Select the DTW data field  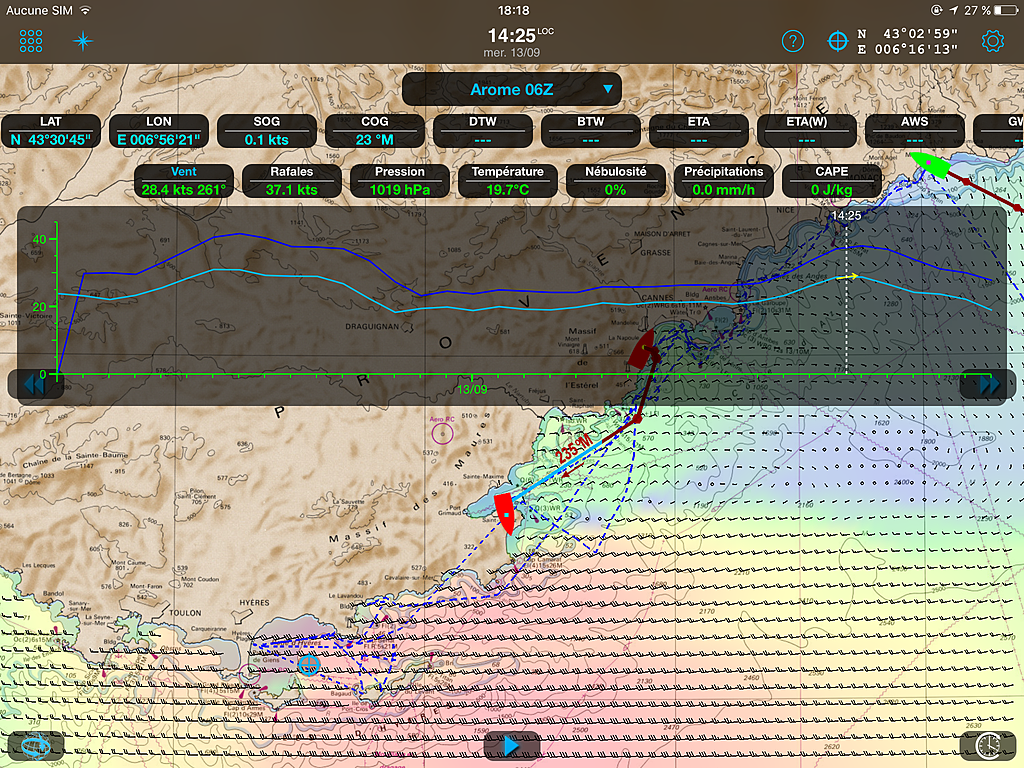tap(483, 131)
